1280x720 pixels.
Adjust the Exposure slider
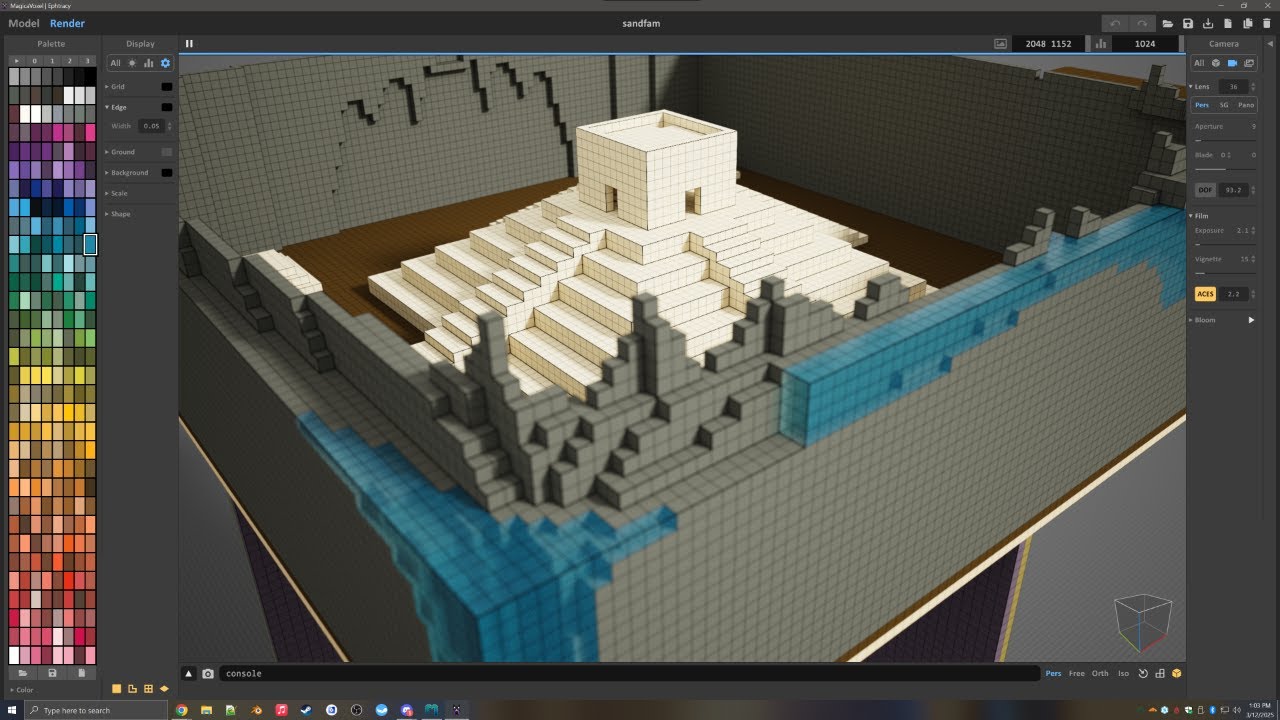coord(1225,244)
